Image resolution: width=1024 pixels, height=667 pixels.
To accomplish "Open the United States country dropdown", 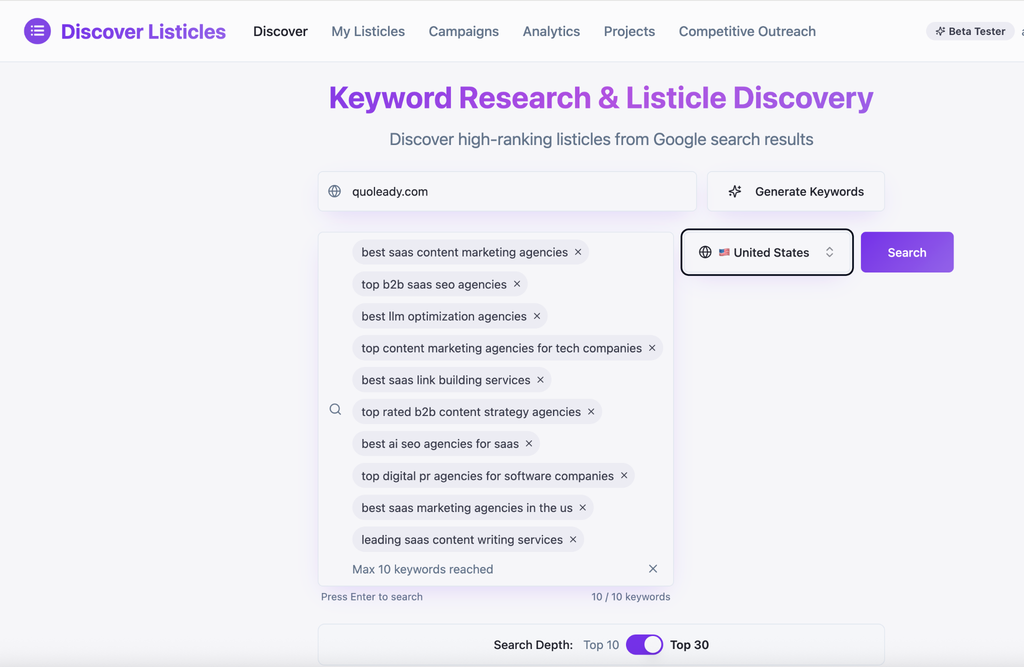I will 767,252.
